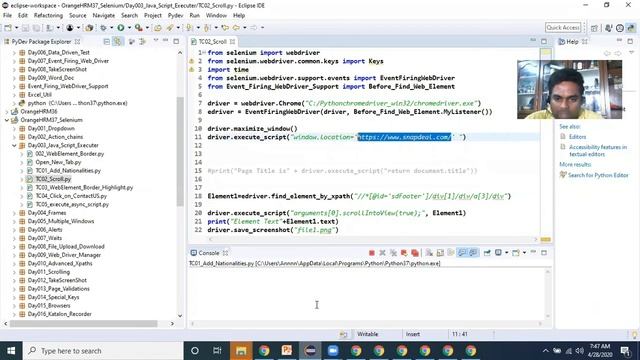Open File Explorer from the taskbar
Image resolution: width=640 pixels, height=360 pixels.
[x=241, y=351]
